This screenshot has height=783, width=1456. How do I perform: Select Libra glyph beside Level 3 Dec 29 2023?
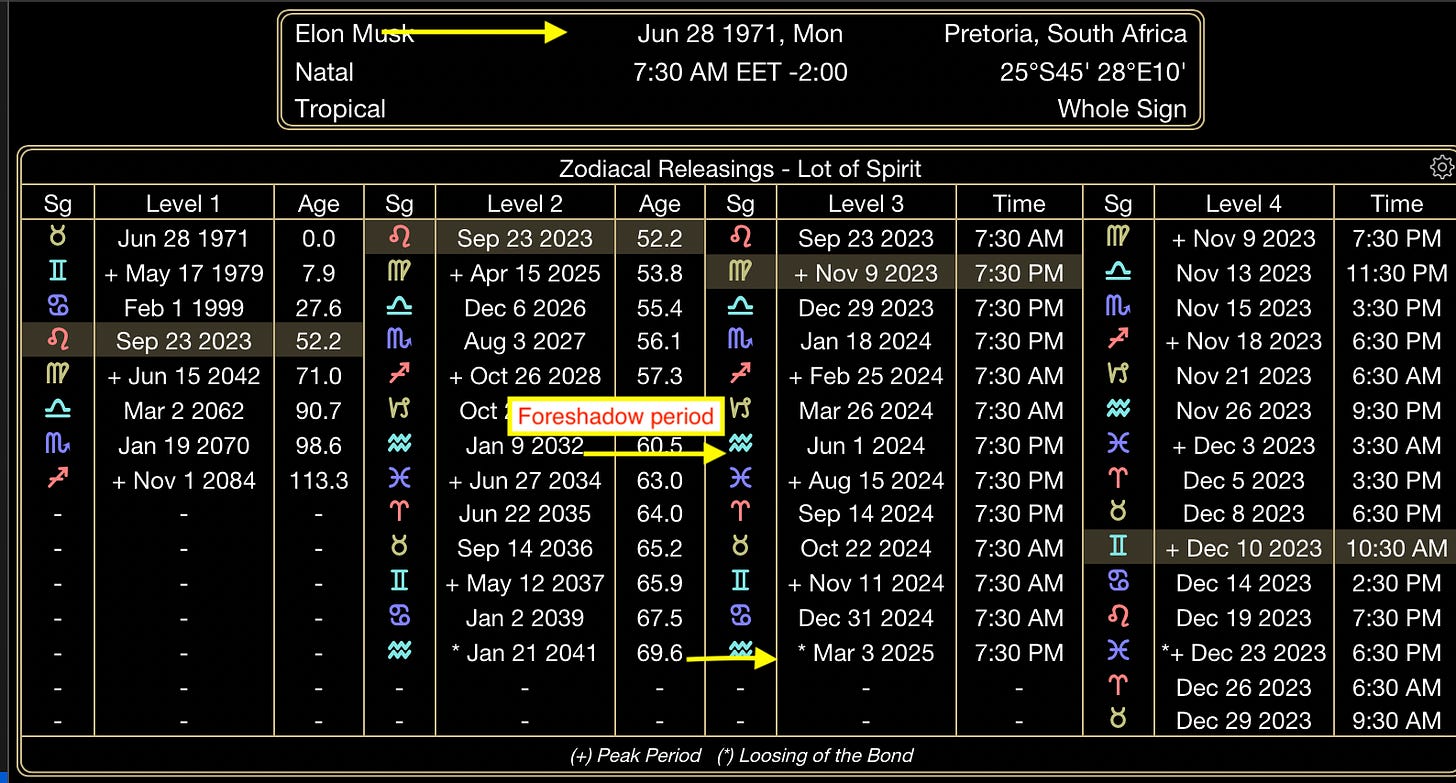[x=740, y=308]
